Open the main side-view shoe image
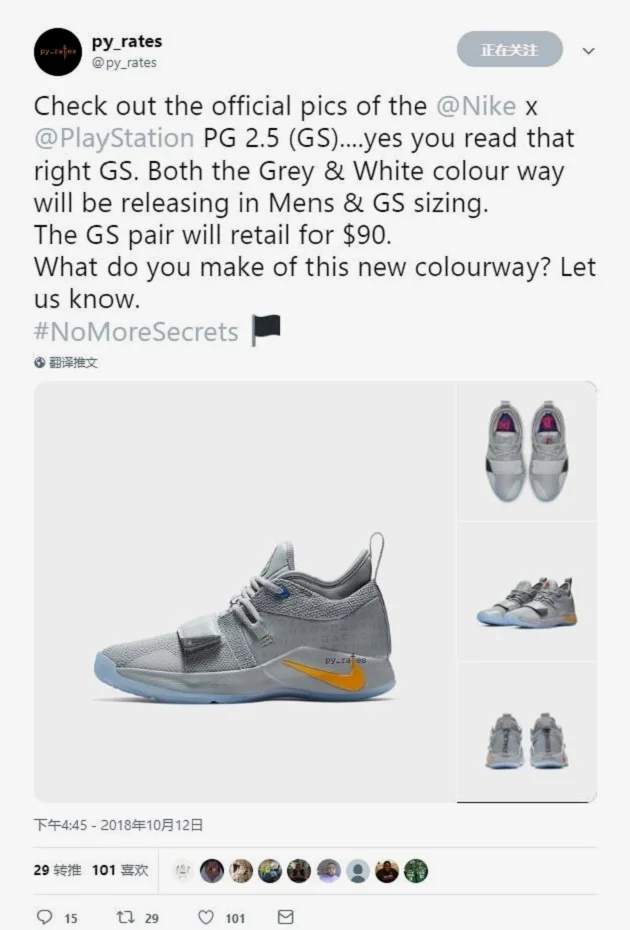The width and height of the screenshot is (630, 930). (244, 592)
